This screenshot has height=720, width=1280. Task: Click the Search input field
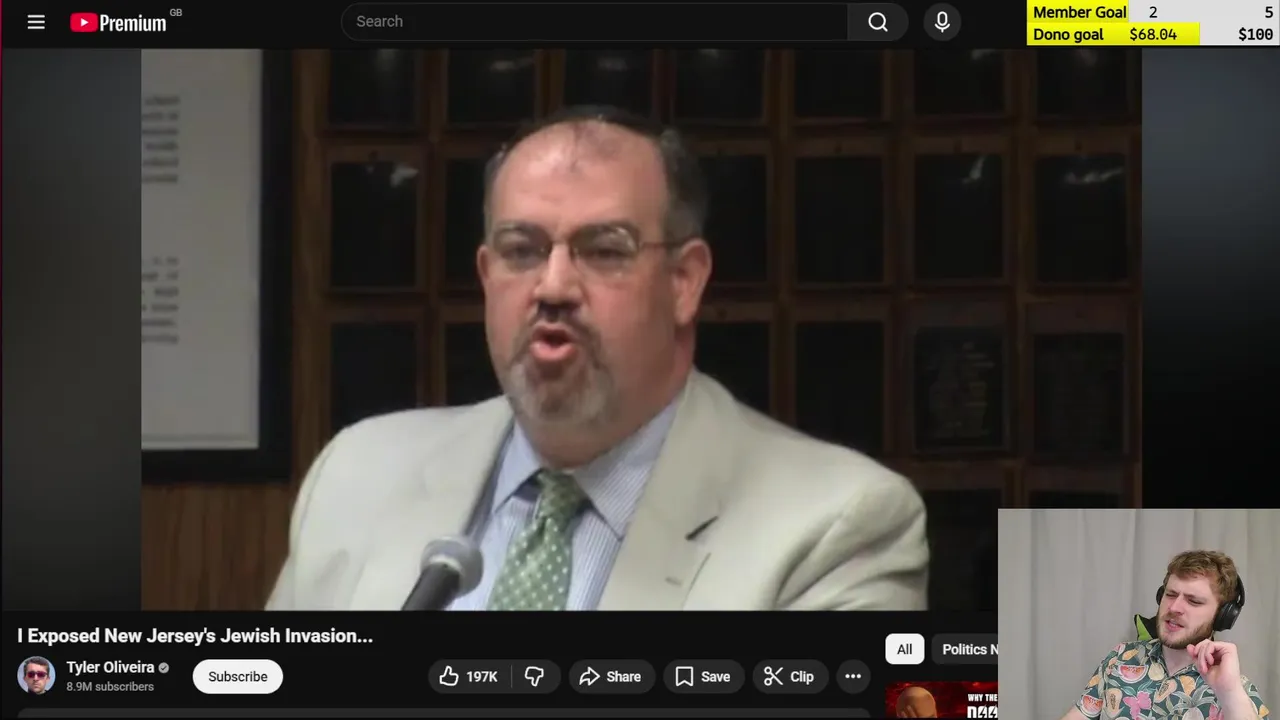[x=594, y=21]
